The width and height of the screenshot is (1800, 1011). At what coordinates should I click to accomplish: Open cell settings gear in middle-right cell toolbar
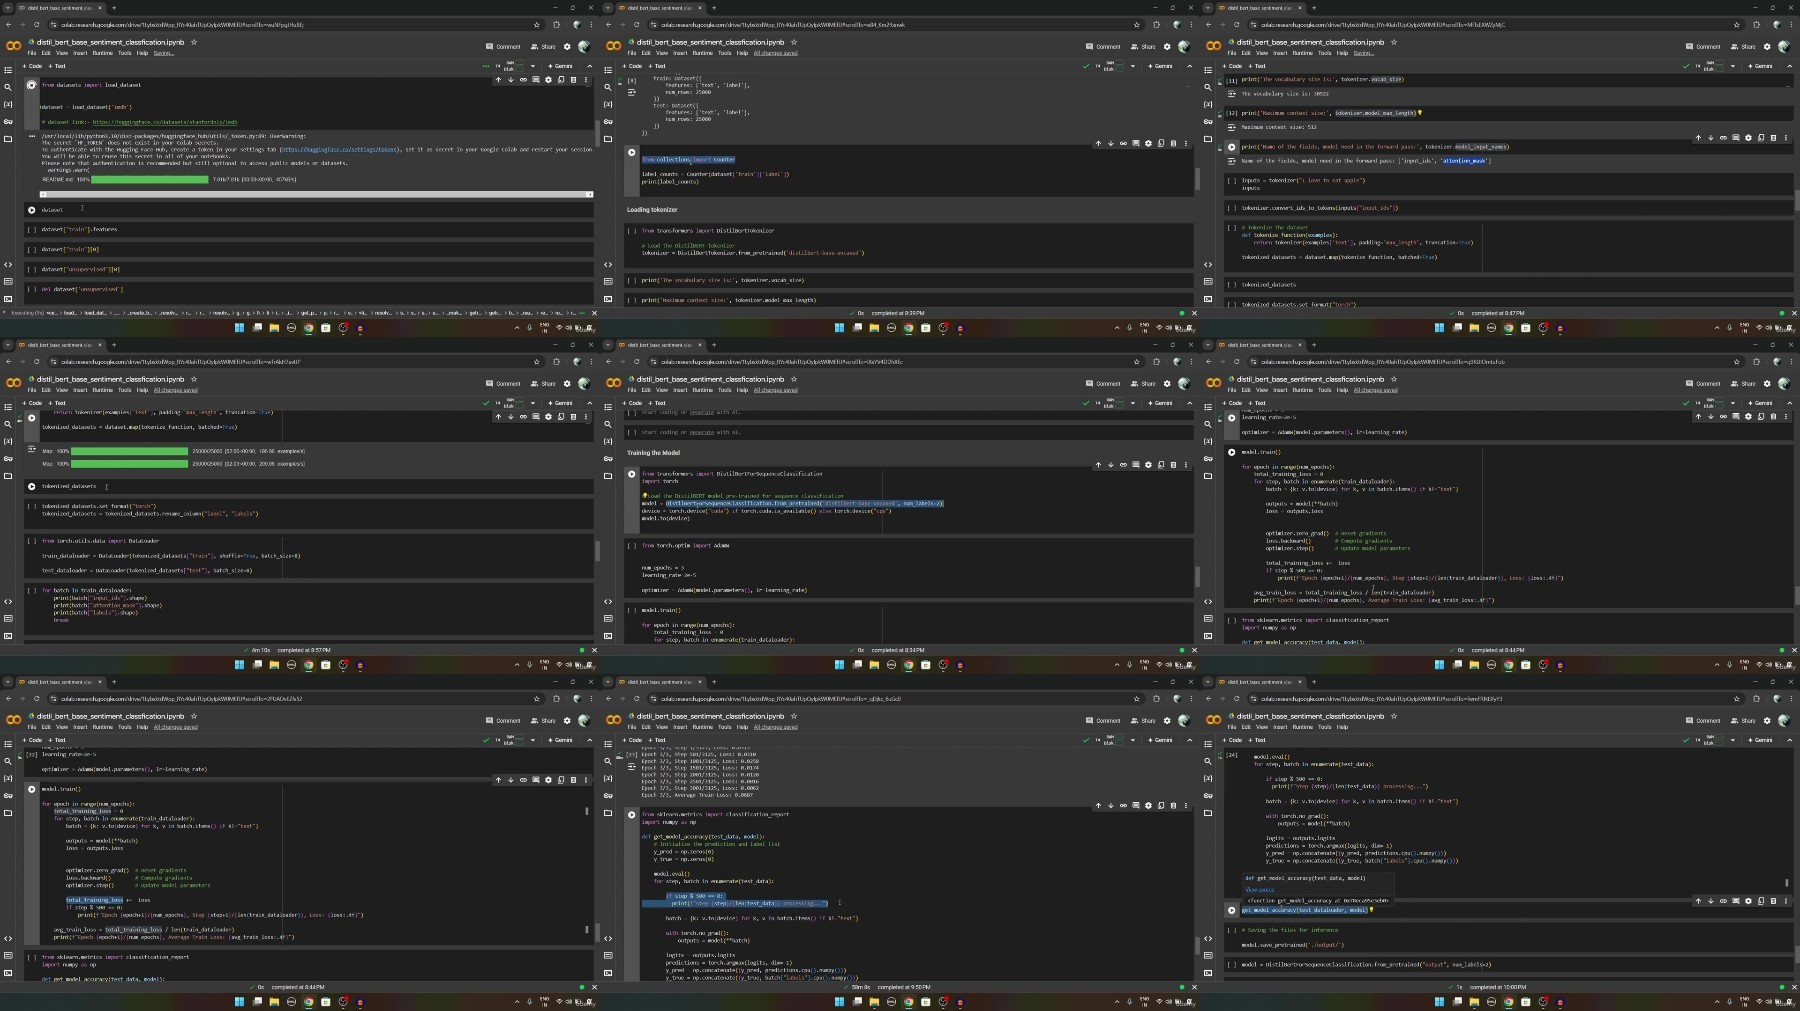coord(1748,417)
